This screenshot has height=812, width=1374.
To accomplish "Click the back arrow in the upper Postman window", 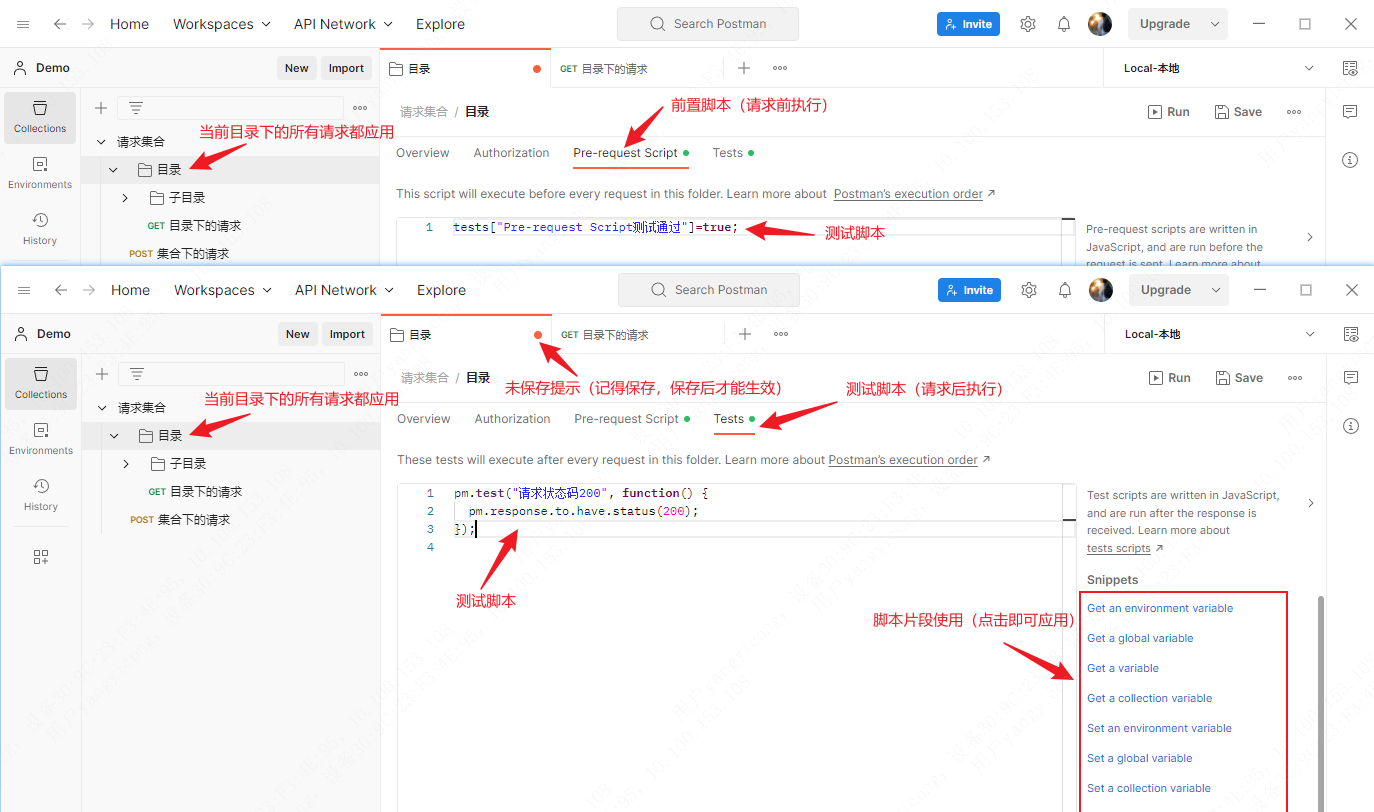I will click(x=60, y=24).
